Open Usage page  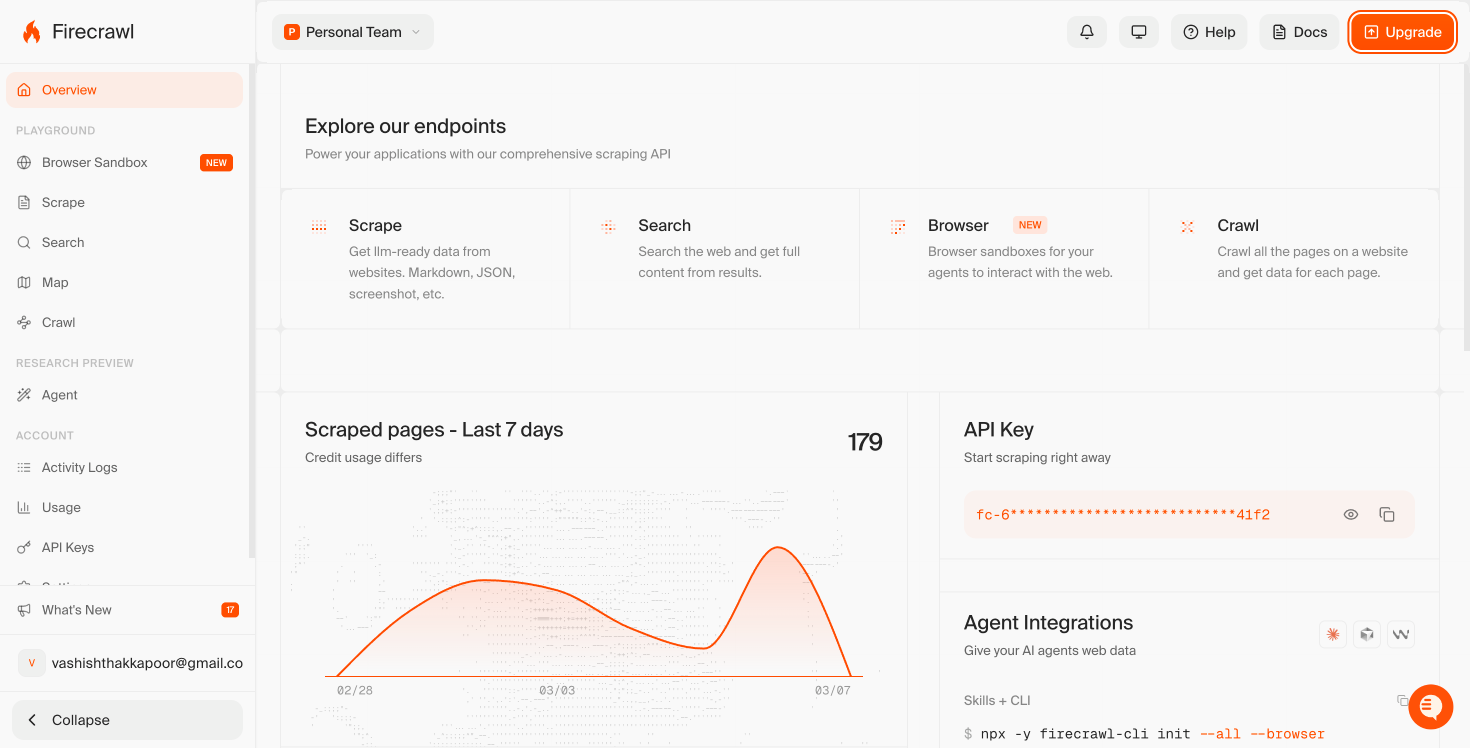point(124,507)
